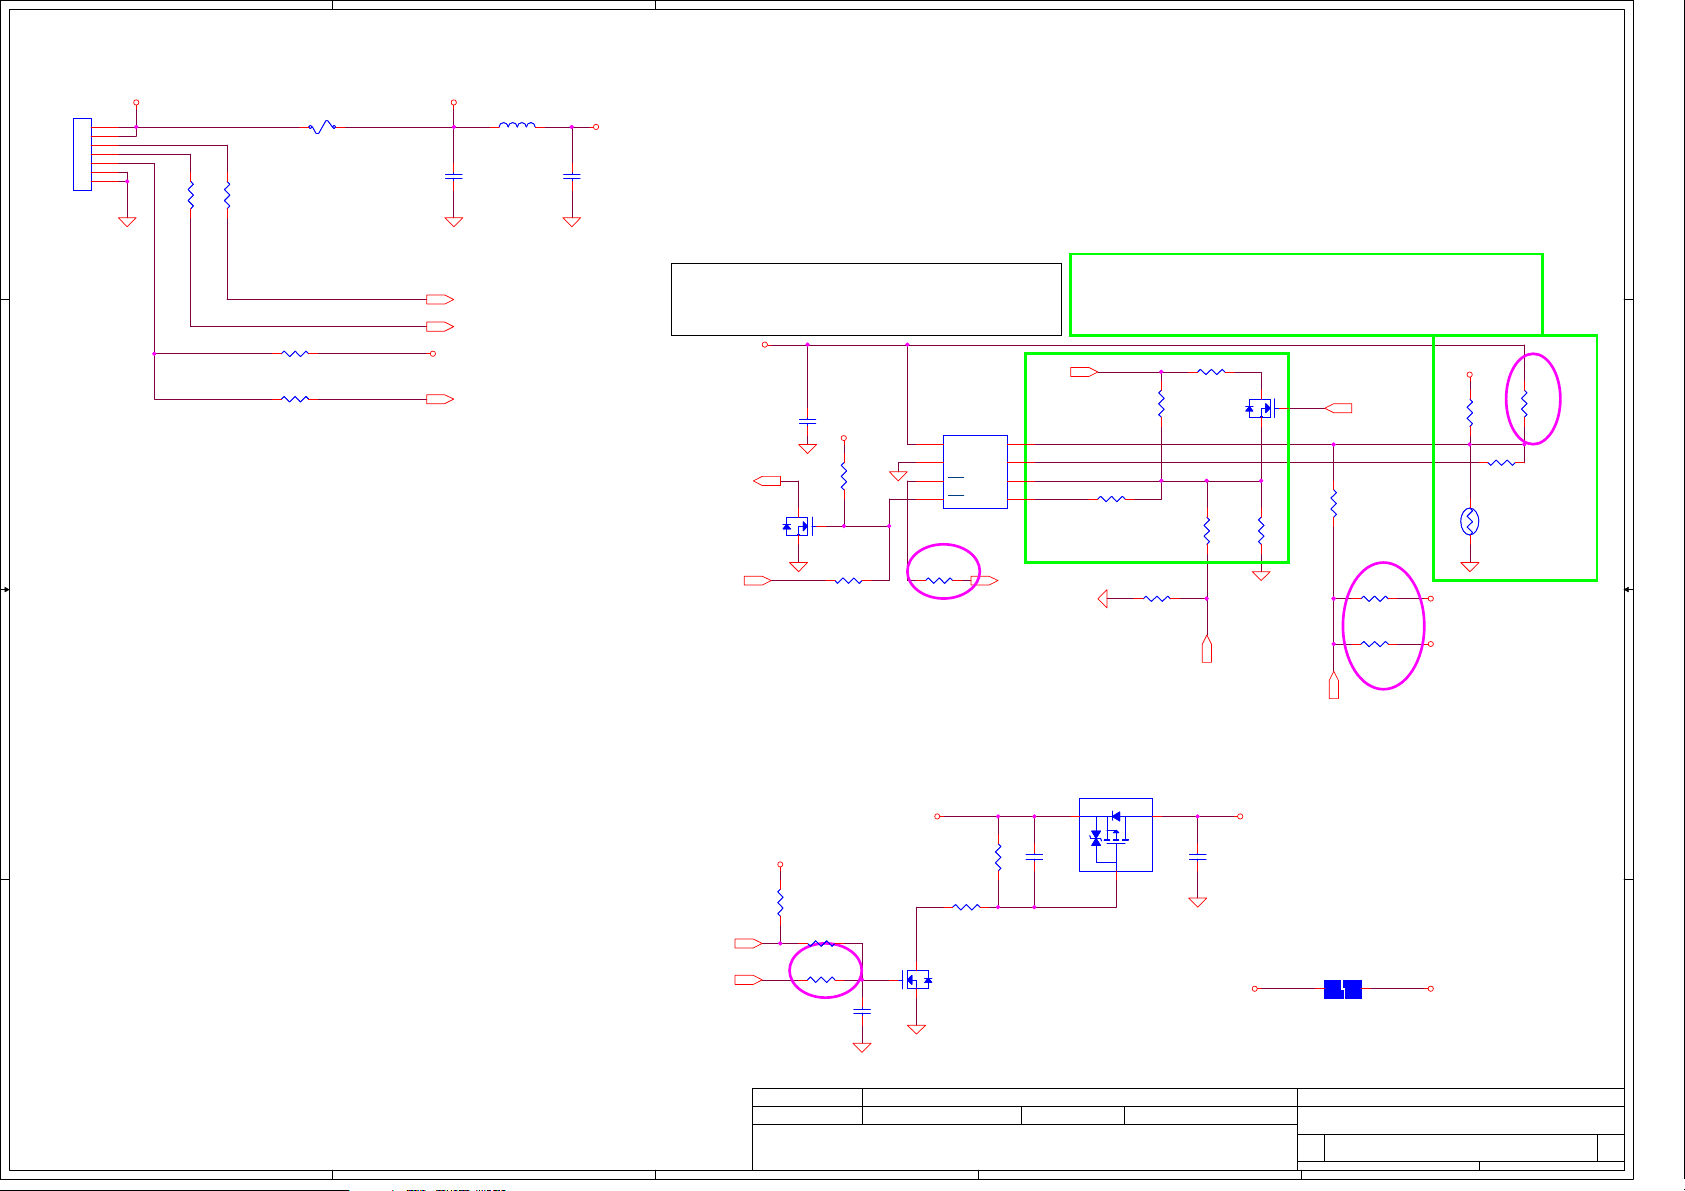Click upper resistor inside the large magenta ellipse
Image resolution: width=1685 pixels, height=1191 pixels.
pyautogui.click(x=1375, y=598)
